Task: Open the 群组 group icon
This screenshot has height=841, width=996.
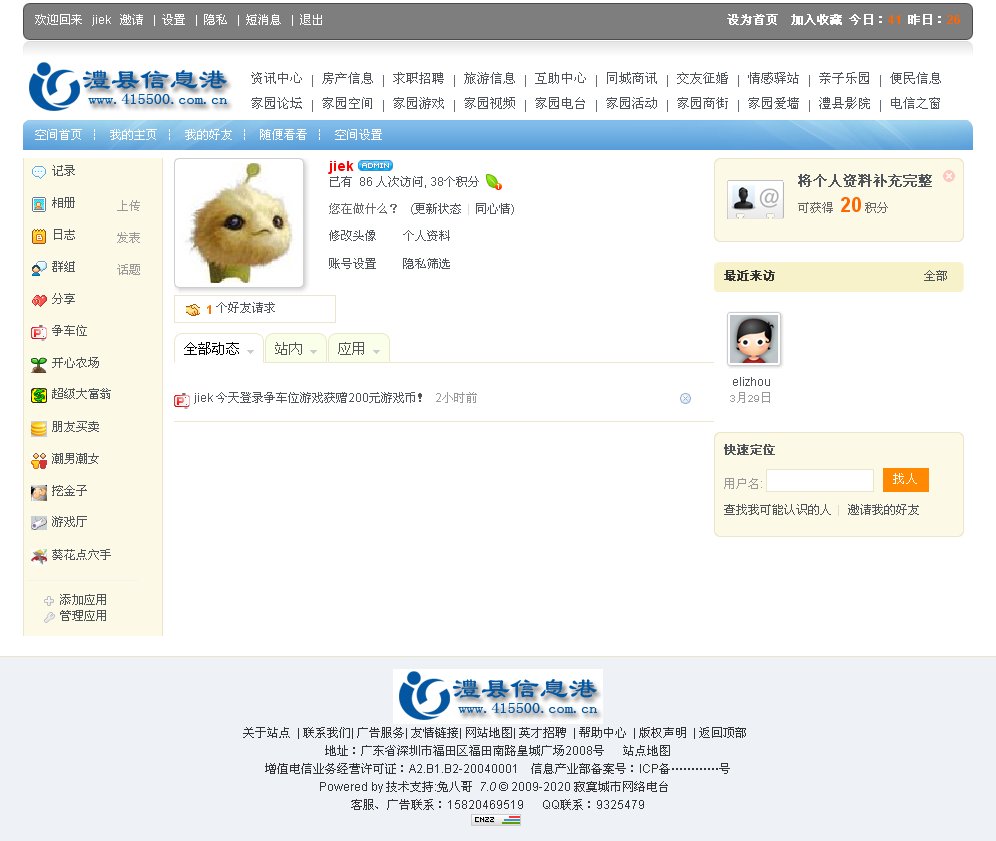Action: (x=39, y=268)
